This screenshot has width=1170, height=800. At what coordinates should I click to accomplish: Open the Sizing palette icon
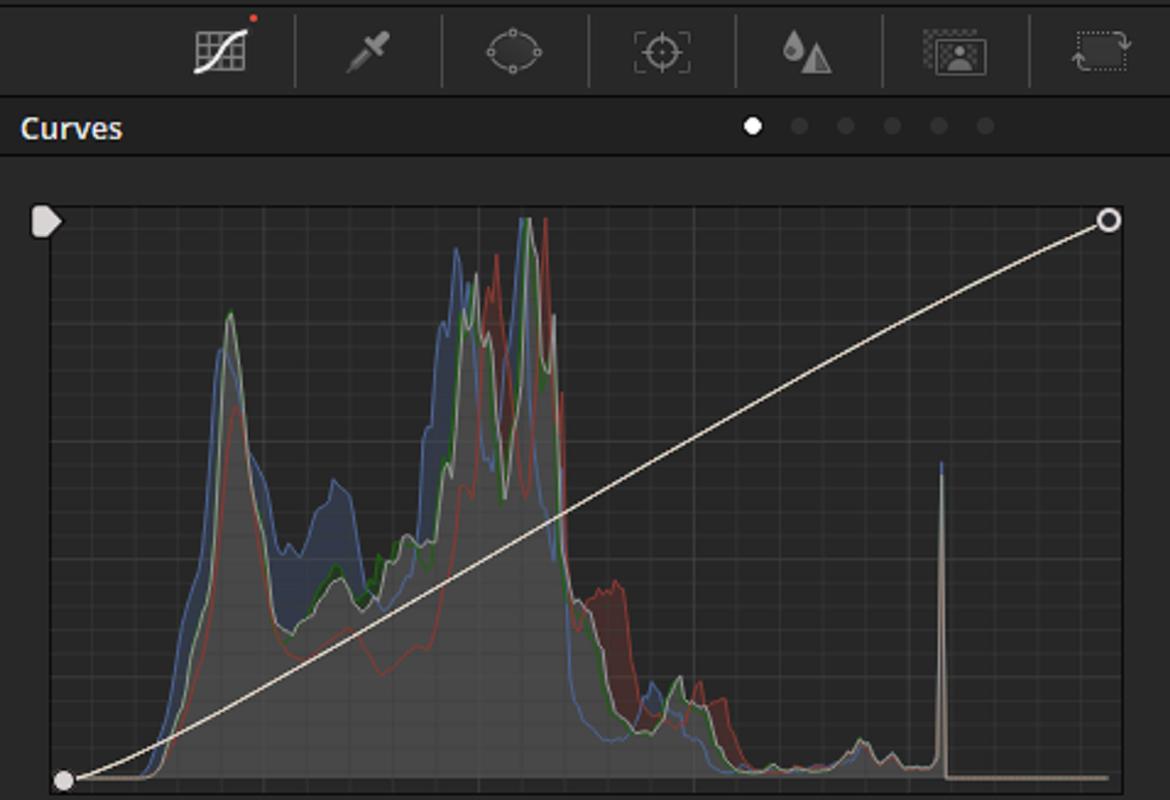click(1101, 51)
